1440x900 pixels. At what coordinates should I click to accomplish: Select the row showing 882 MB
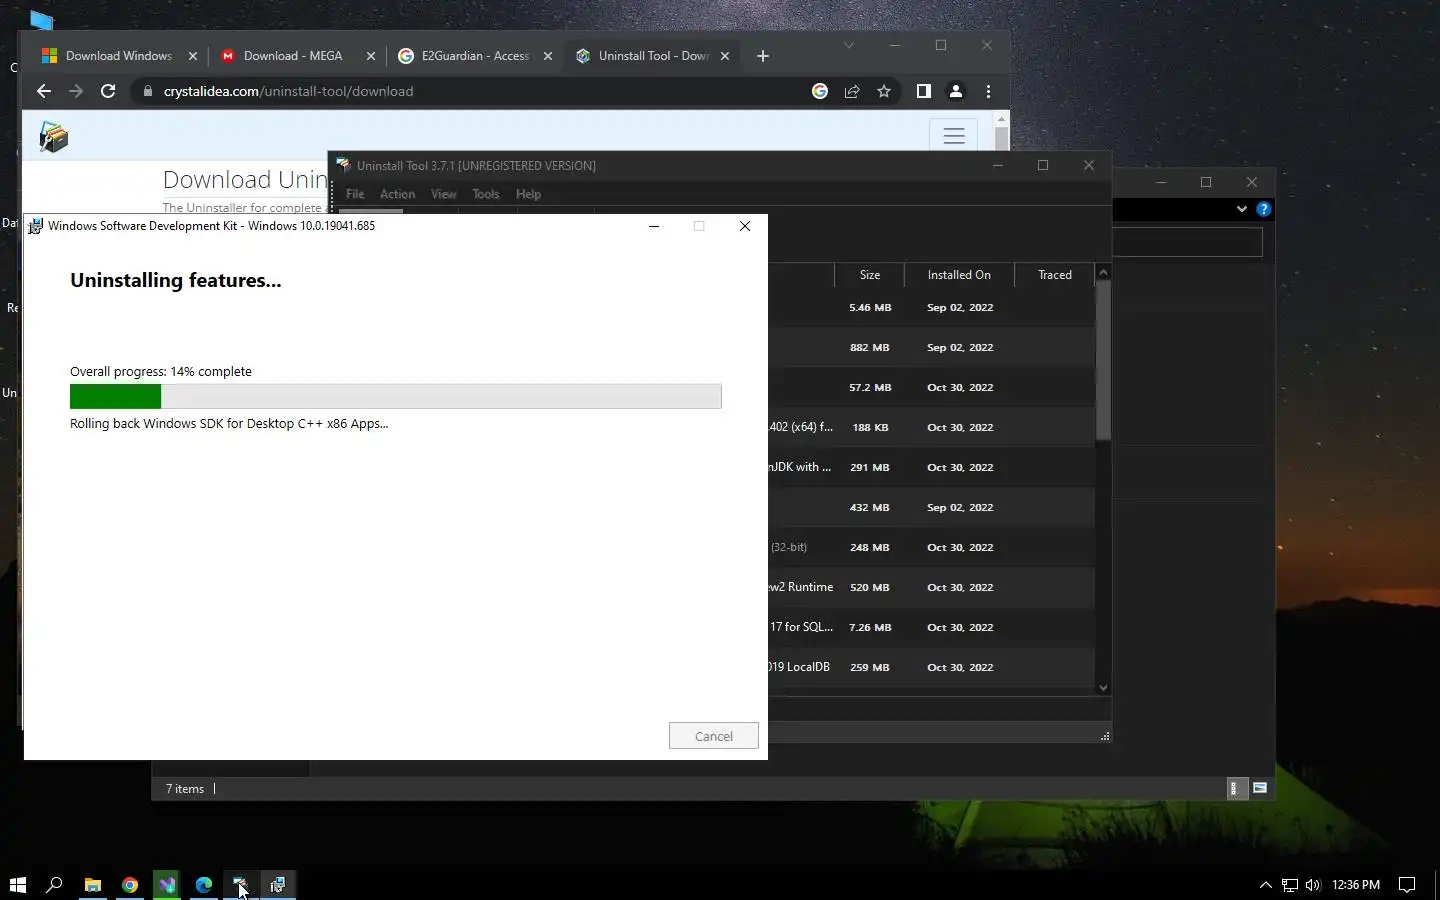tap(931, 347)
